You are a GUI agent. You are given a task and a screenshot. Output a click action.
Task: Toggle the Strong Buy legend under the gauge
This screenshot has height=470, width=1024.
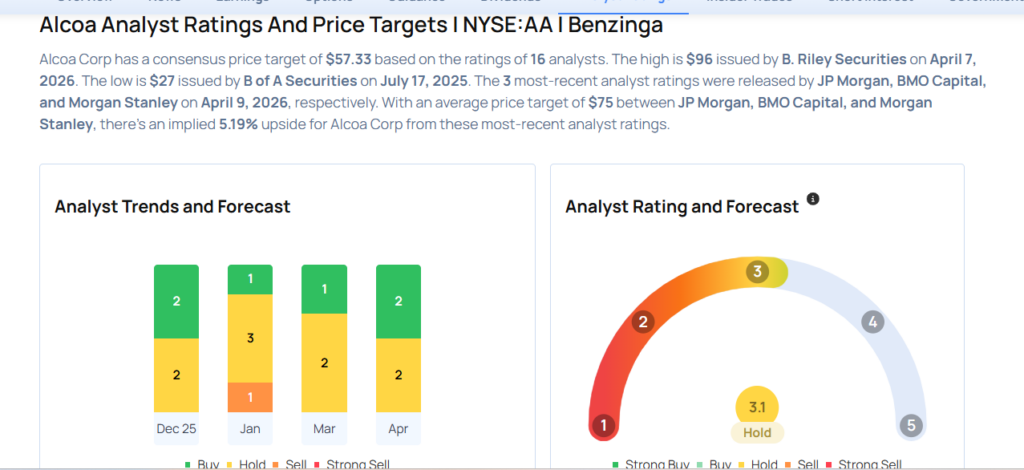click(652, 464)
